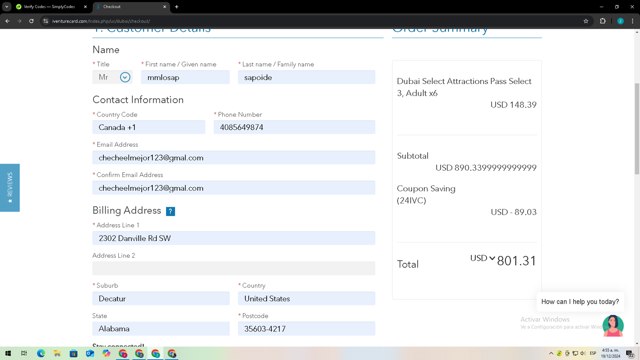Open the Reviews side tab

click(x=10, y=188)
